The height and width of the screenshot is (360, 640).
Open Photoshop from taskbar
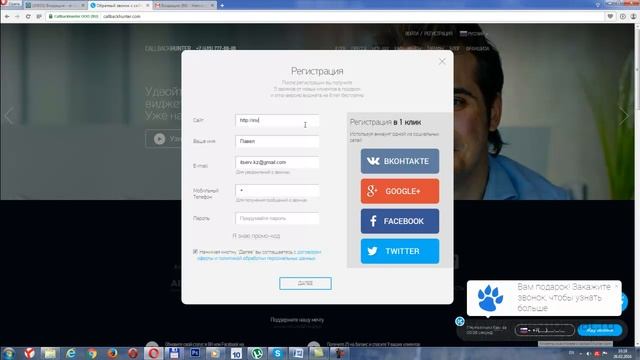click(x=195, y=353)
